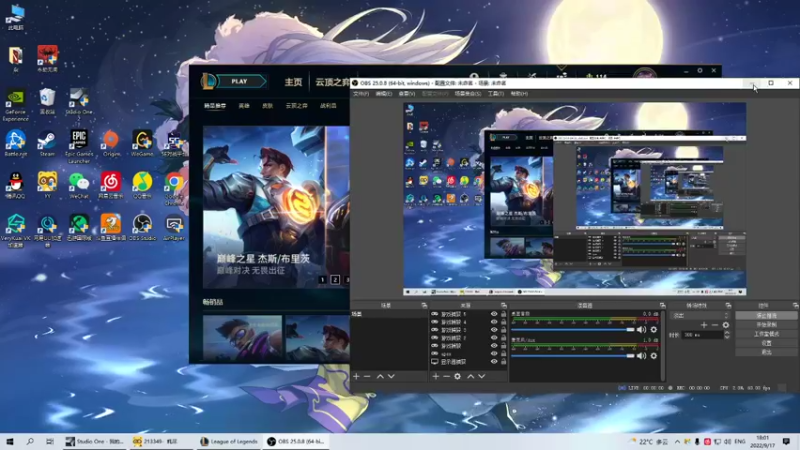Pop out the audio mixer dock
800x450 pixels.
[662, 305]
